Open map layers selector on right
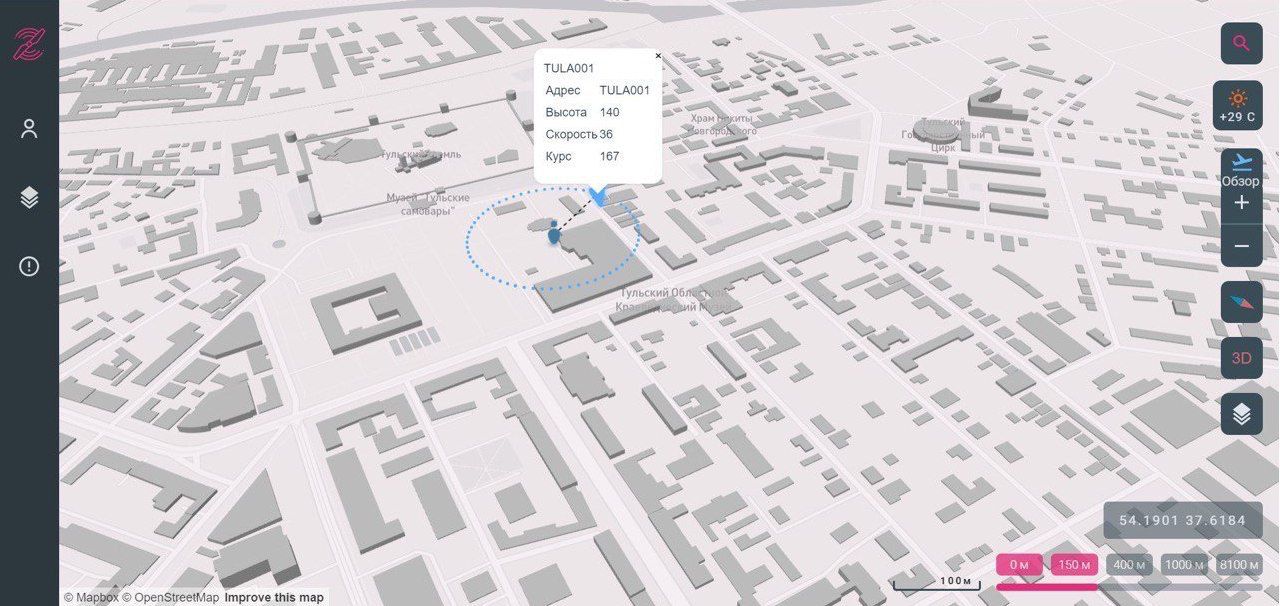 1241,413
